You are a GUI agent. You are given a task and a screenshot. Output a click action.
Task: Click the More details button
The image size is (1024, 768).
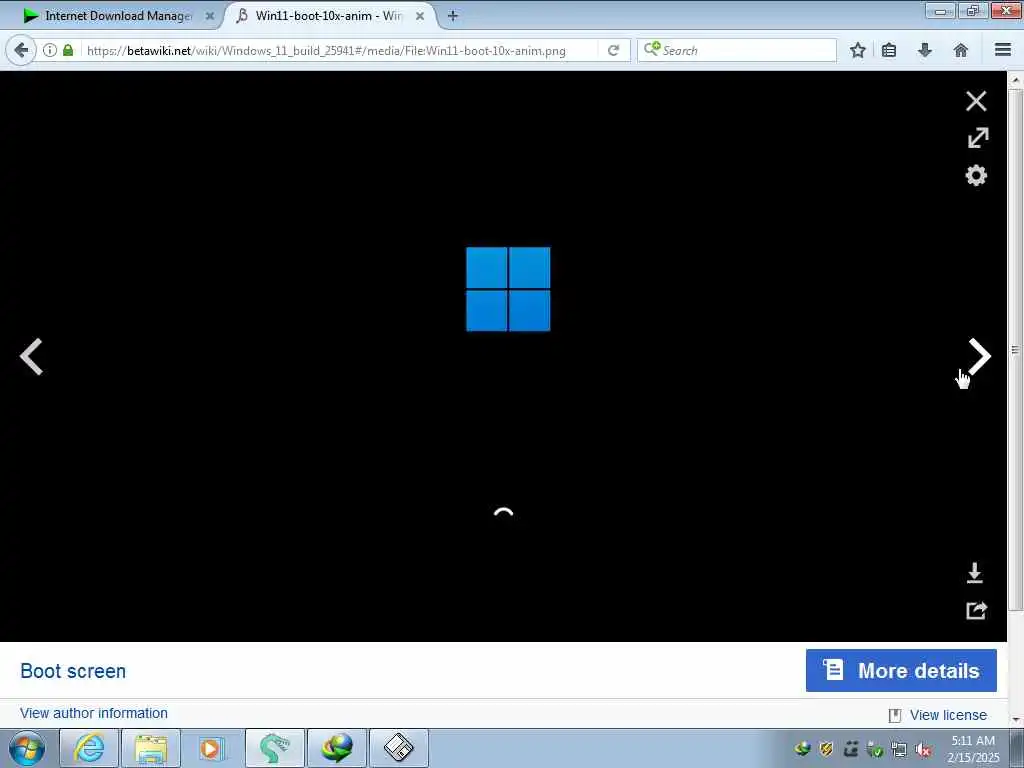pos(901,670)
